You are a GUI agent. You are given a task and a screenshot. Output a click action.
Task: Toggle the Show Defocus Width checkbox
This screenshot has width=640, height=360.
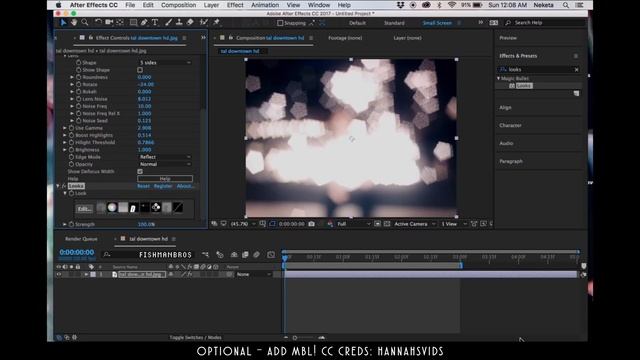[140, 171]
